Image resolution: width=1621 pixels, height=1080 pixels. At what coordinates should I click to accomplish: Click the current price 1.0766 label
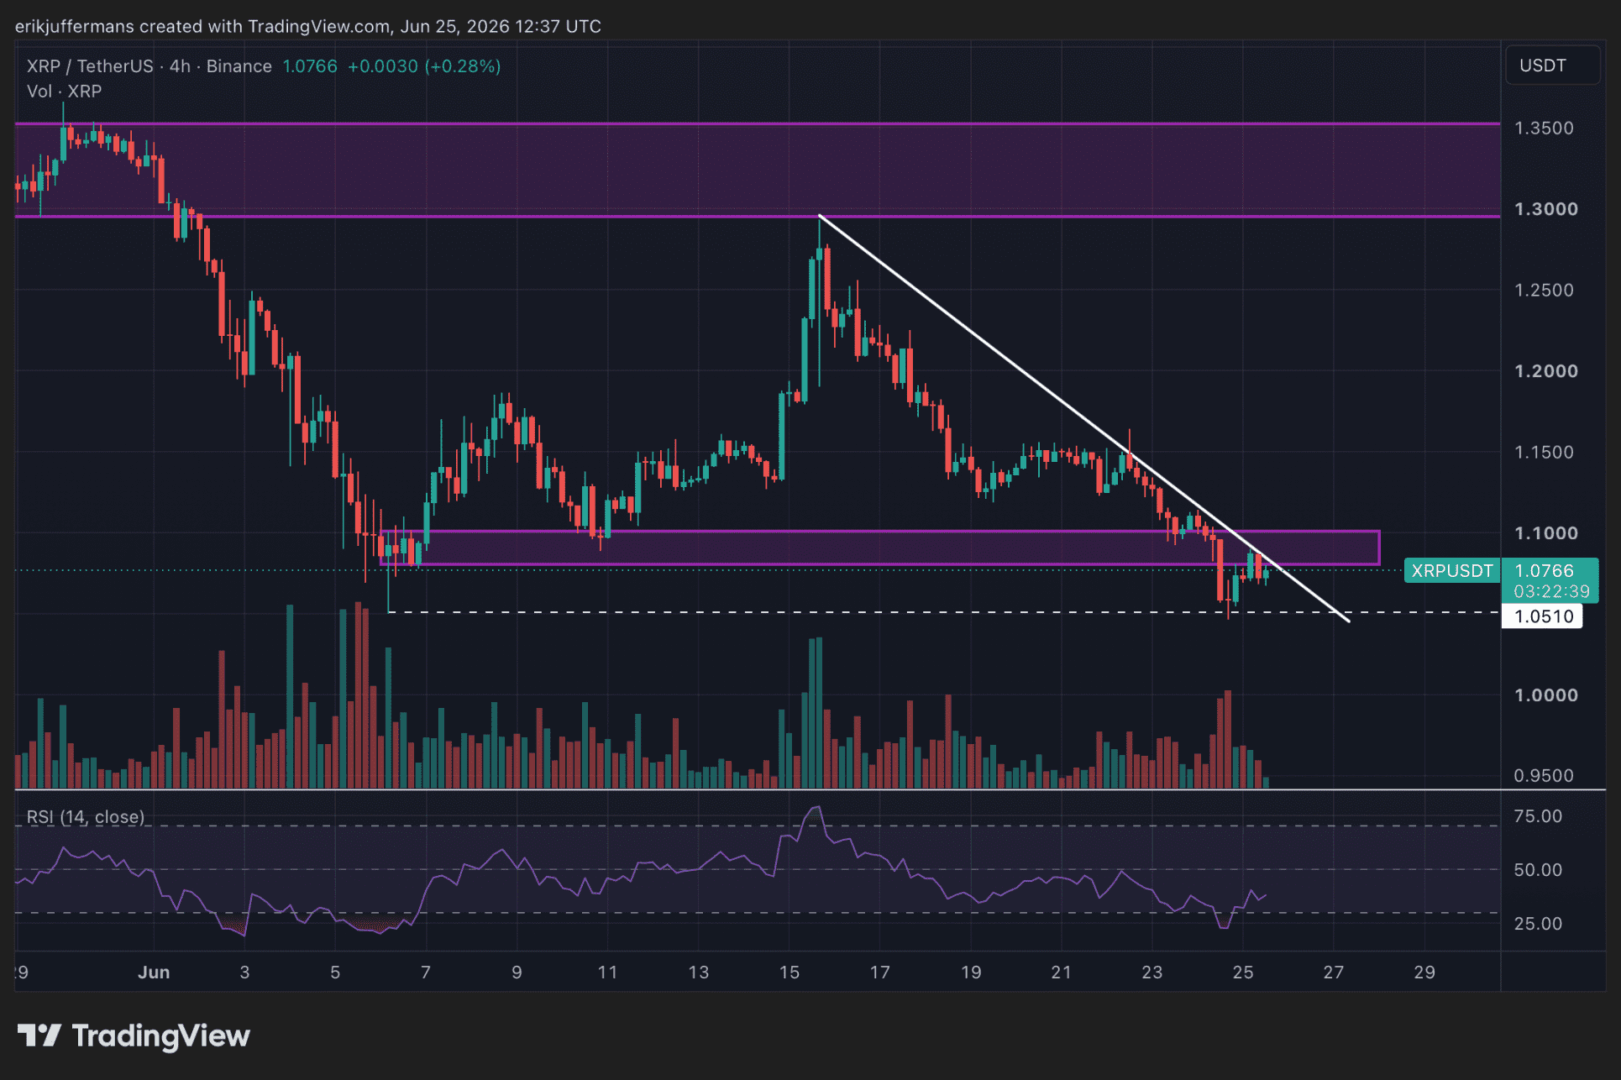tap(1544, 571)
